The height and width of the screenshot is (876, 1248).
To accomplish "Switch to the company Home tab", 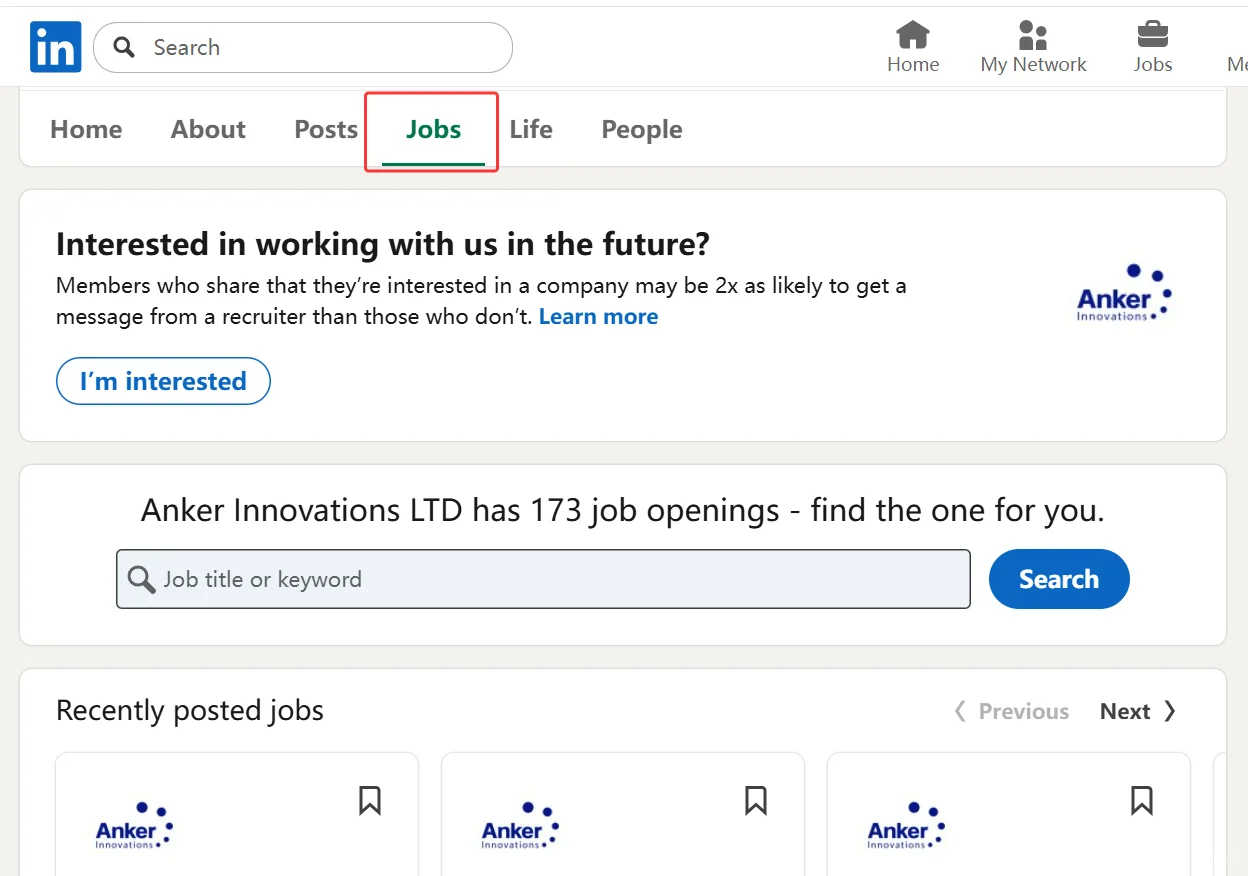I will coord(86,129).
